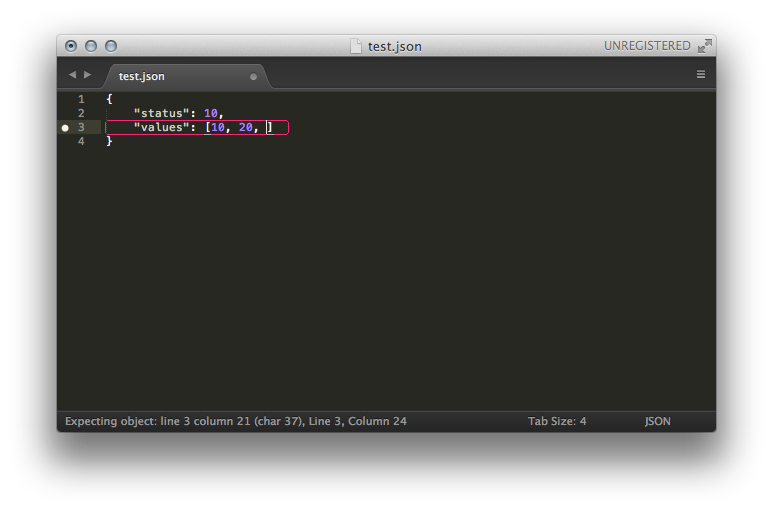The image size is (773, 511).
Task: Click the "values" key on line 3
Action: pyautogui.click(x=162, y=127)
